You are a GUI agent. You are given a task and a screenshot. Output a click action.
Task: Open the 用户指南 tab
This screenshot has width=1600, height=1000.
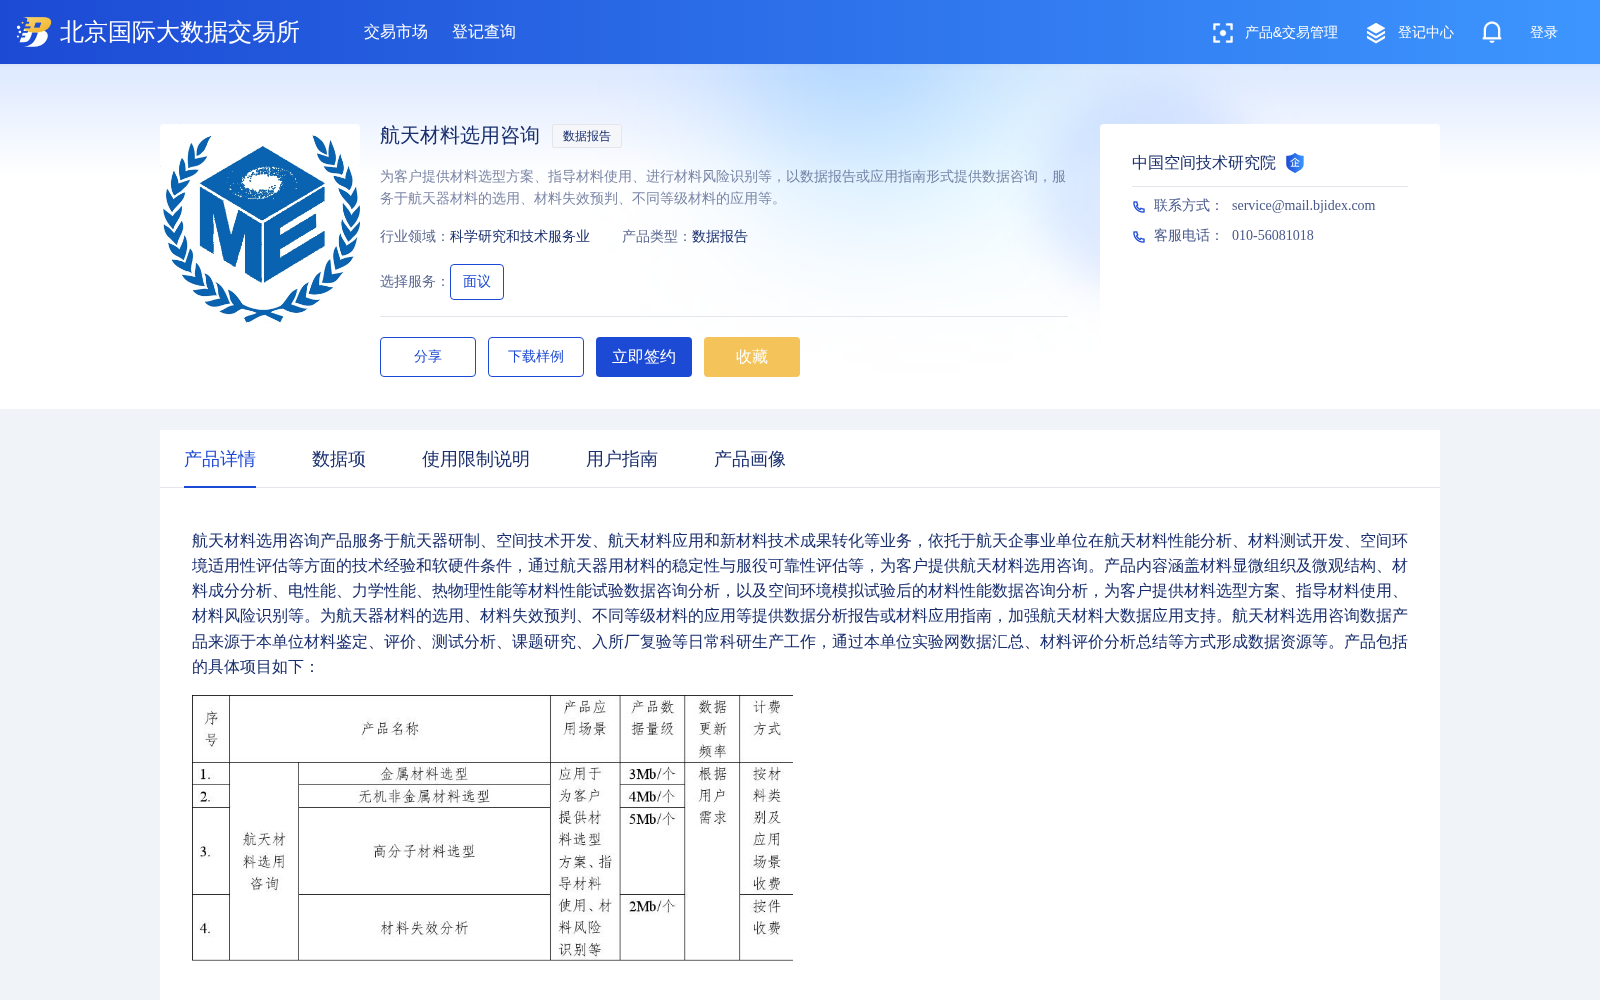tap(622, 459)
